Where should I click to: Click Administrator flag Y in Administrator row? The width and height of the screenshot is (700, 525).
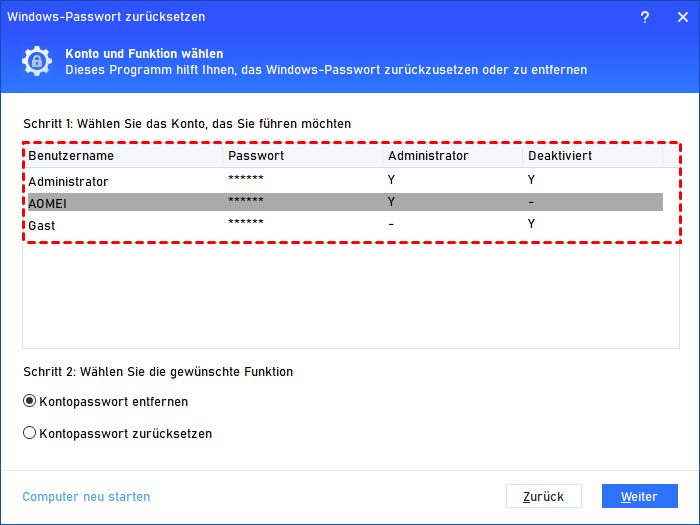click(392, 182)
